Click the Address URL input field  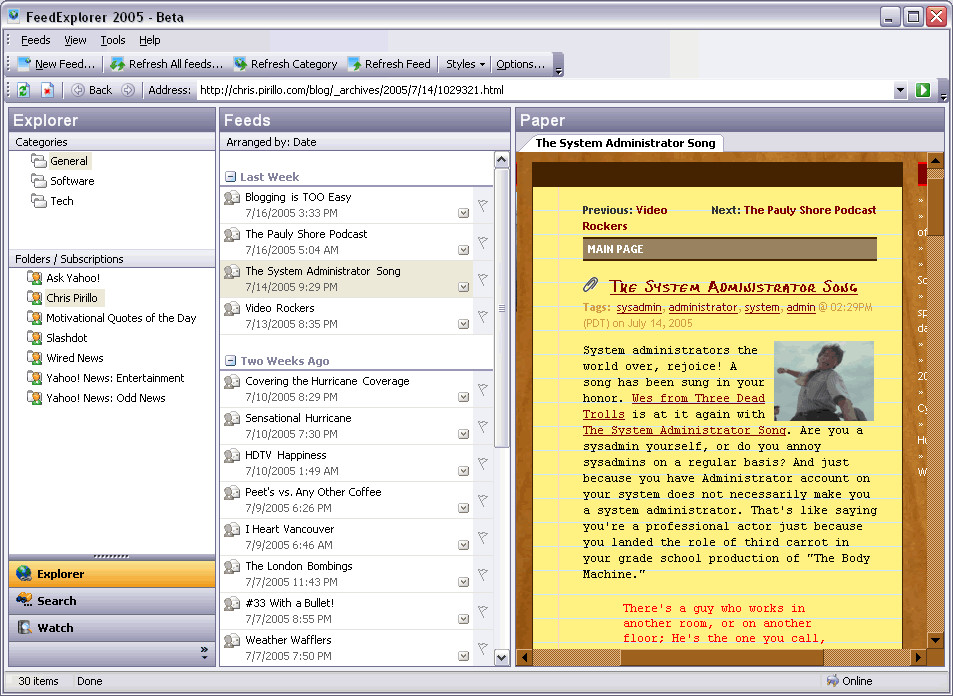[545, 91]
